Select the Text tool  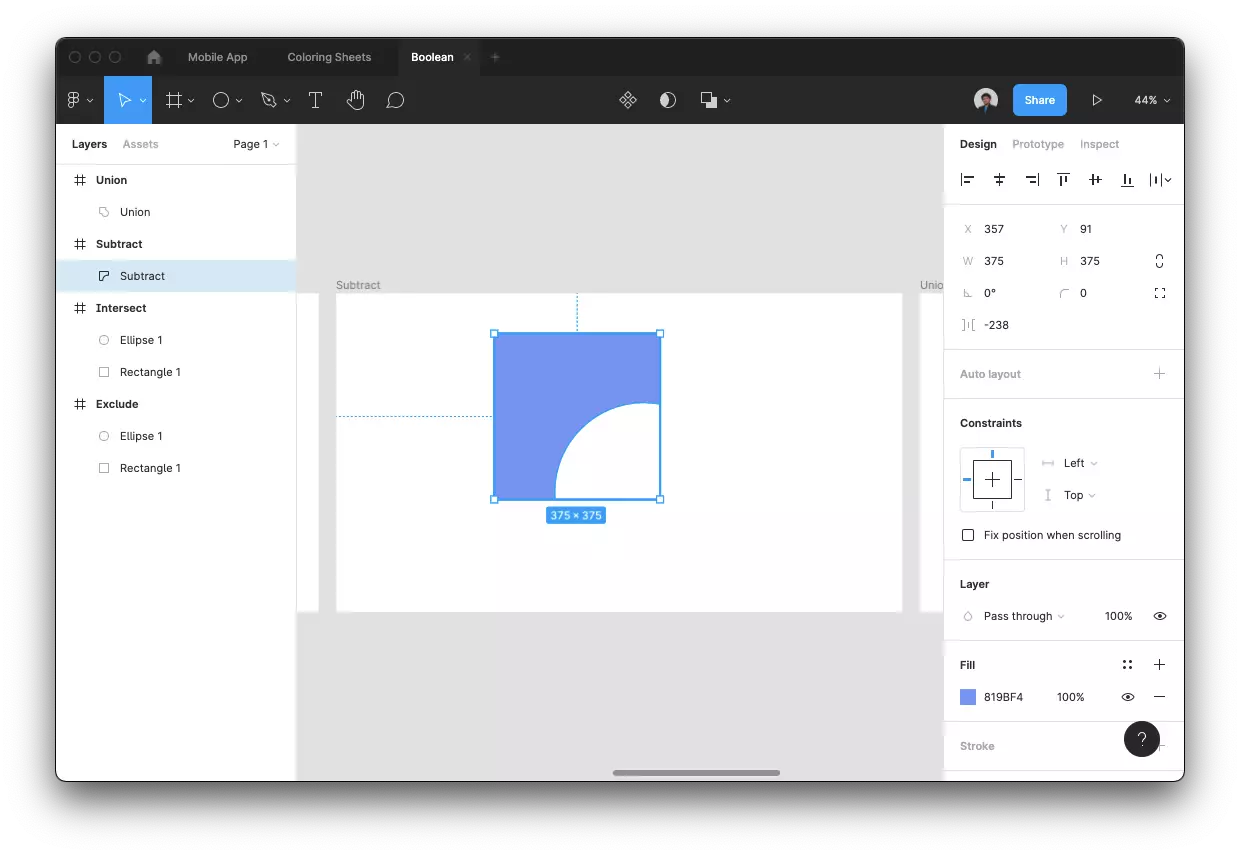[x=315, y=100]
